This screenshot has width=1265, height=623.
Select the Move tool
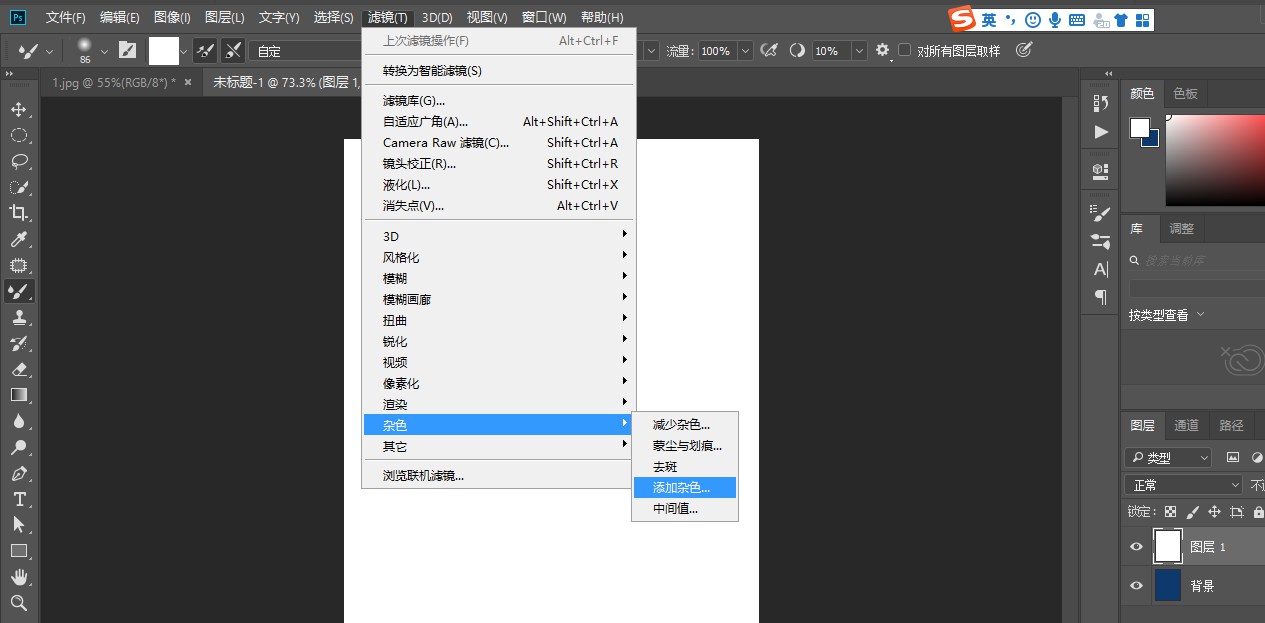point(20,108)
